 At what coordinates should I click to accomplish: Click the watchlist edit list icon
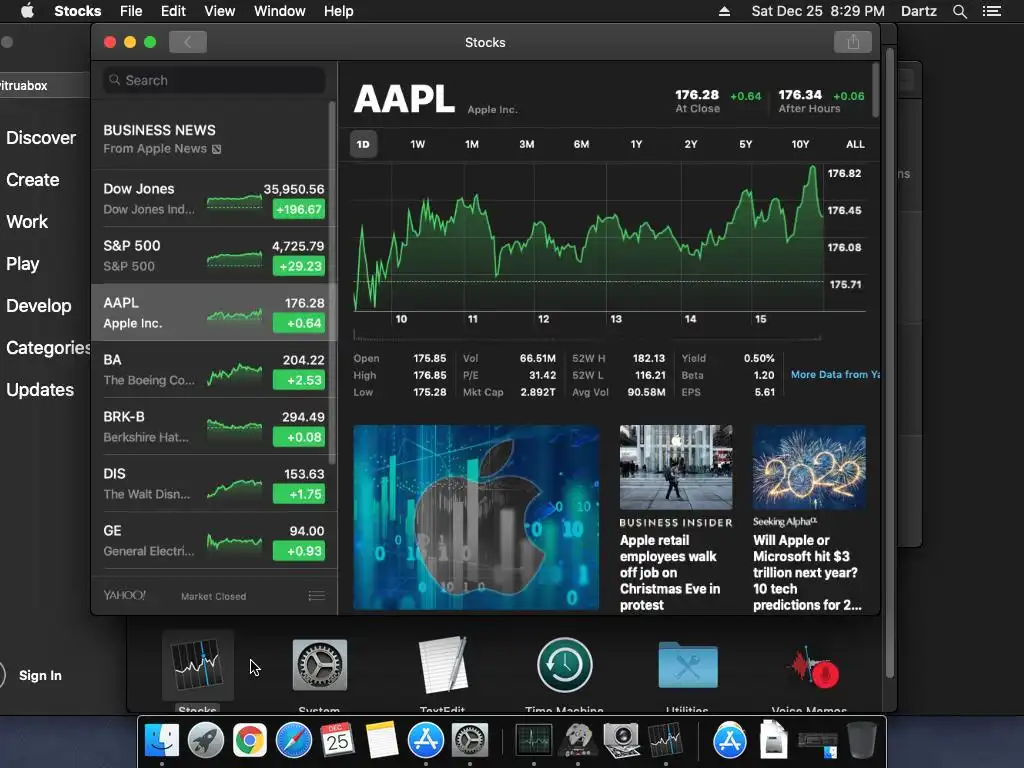point(317,596)
